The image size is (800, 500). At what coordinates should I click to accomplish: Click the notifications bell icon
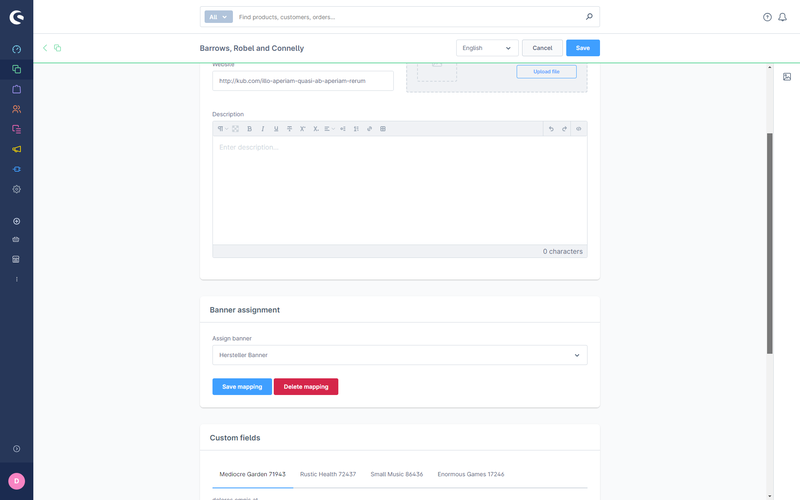point(782,17)
